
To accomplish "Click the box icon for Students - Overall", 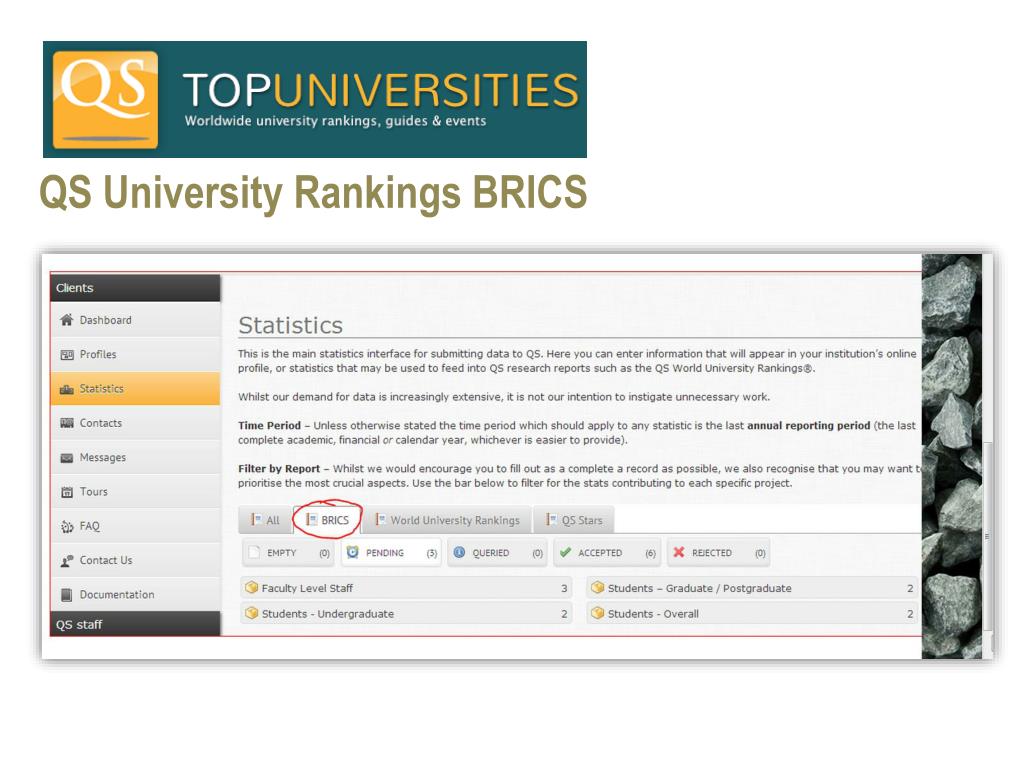I will (597, 613).
